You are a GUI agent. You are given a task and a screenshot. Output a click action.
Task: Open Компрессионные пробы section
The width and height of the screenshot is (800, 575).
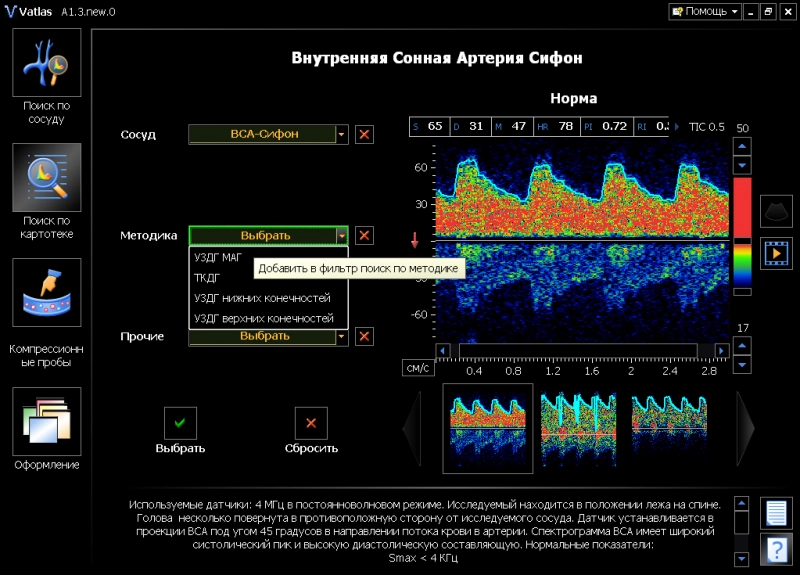[x=47, y=292]
